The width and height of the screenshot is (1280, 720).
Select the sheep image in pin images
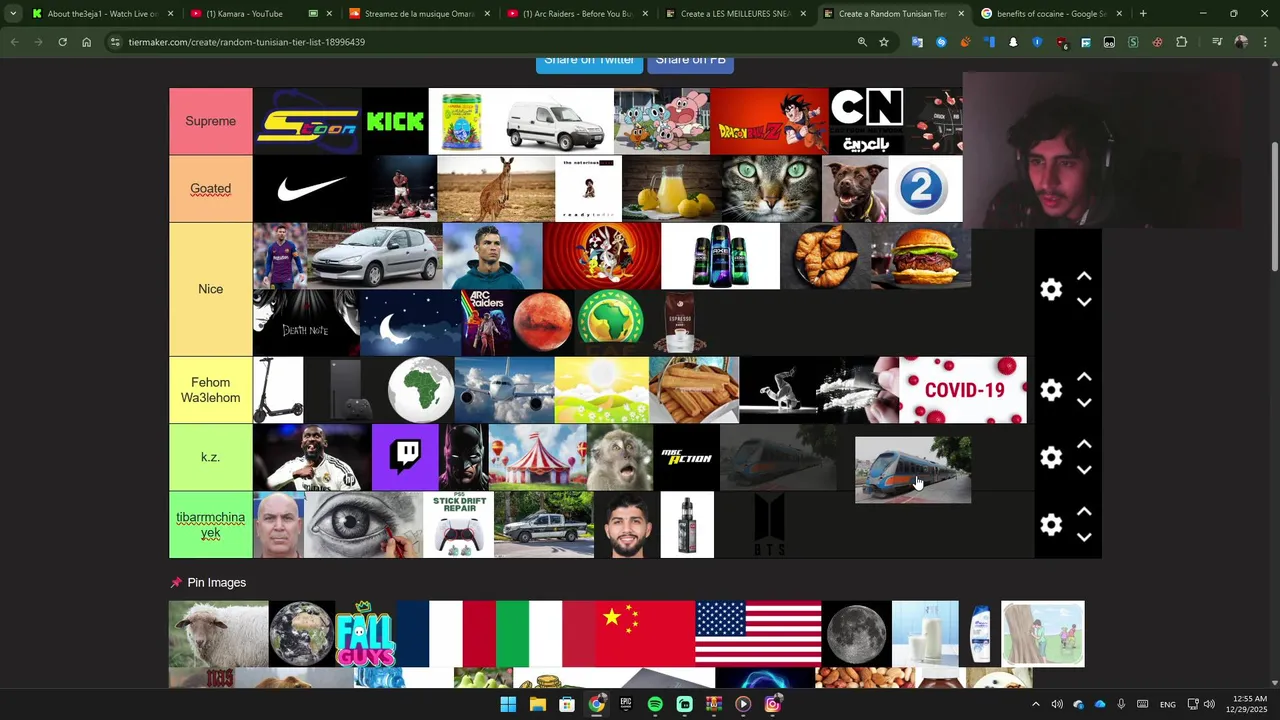tap(218, 633)
